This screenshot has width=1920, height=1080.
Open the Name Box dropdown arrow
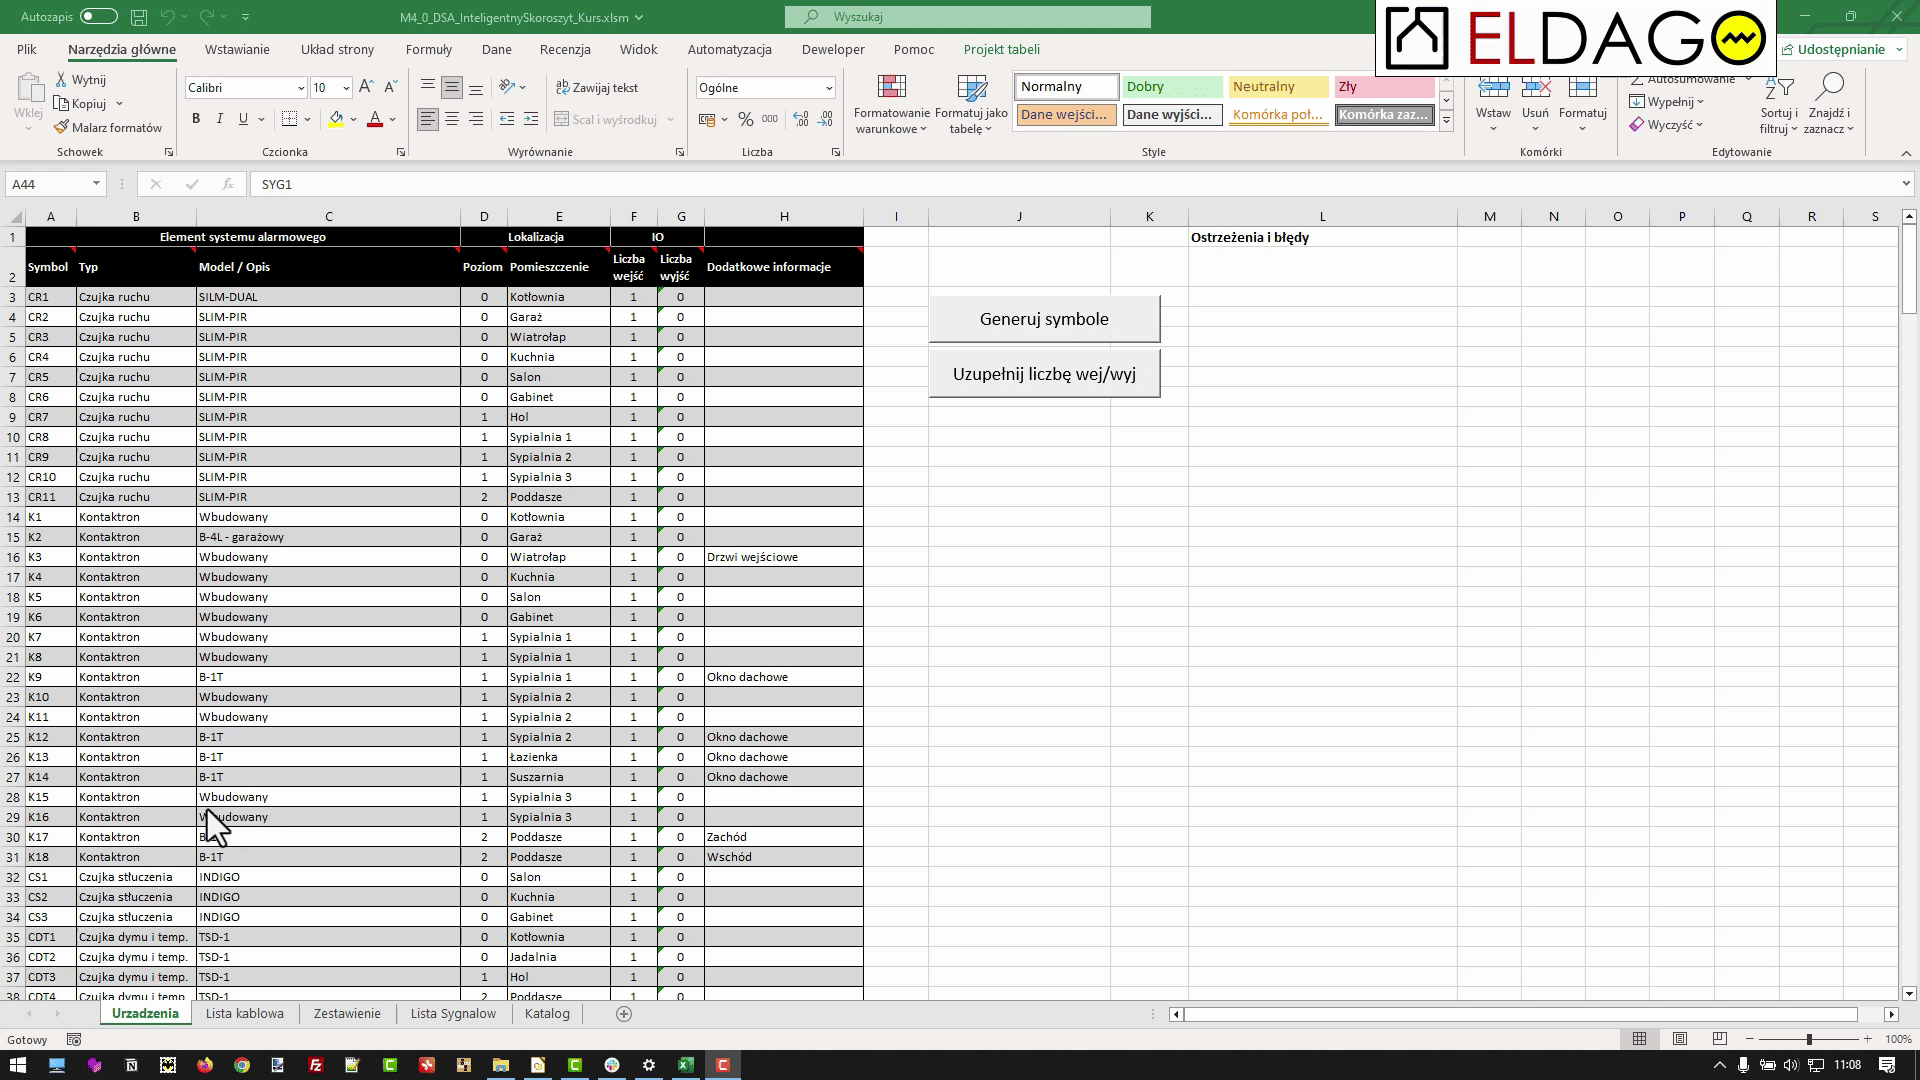click(96, 184)
